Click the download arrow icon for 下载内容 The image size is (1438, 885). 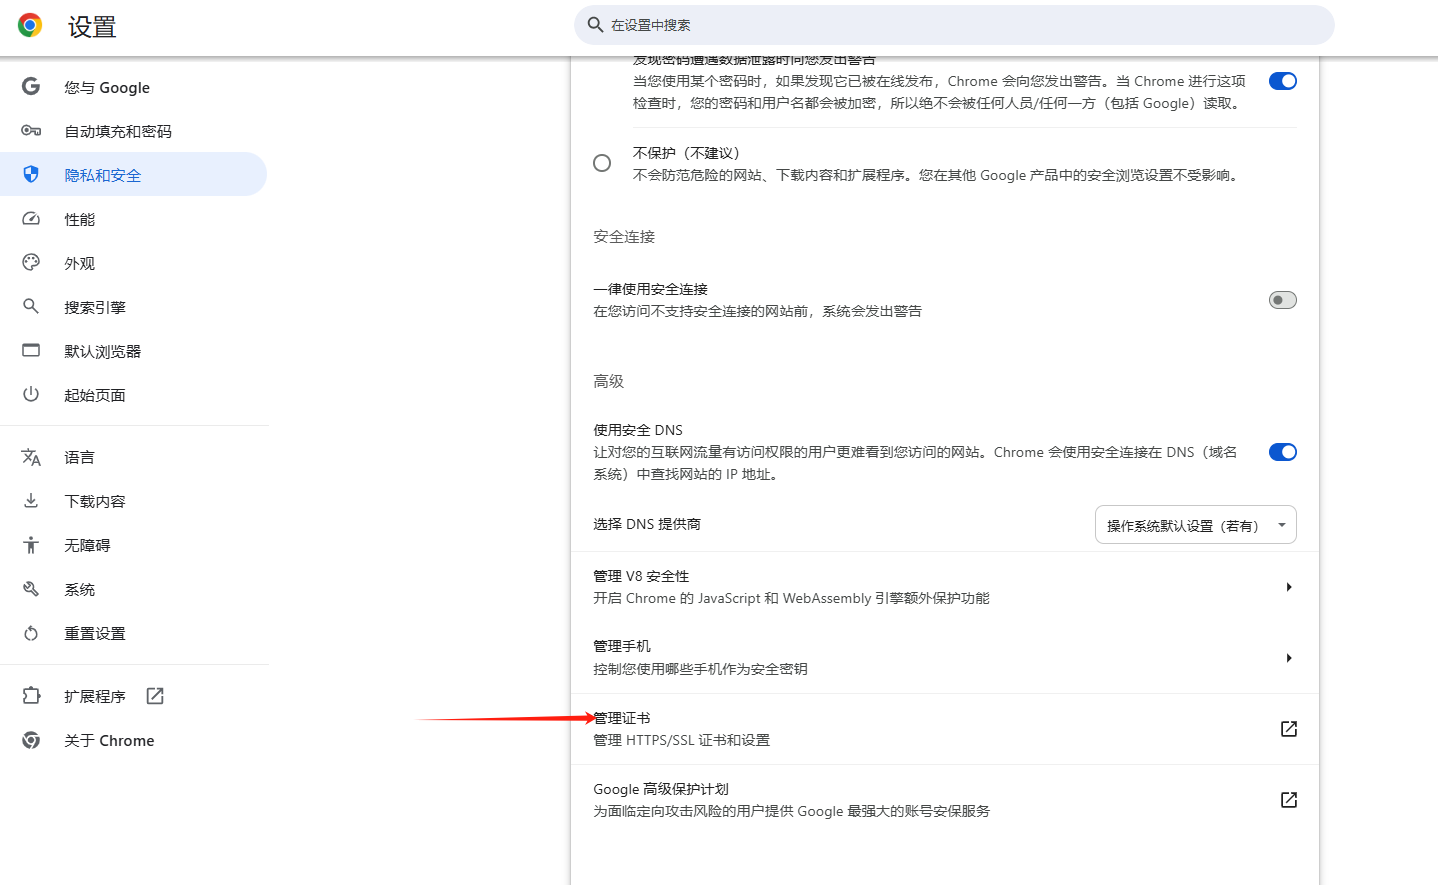(x=31, y=501)
